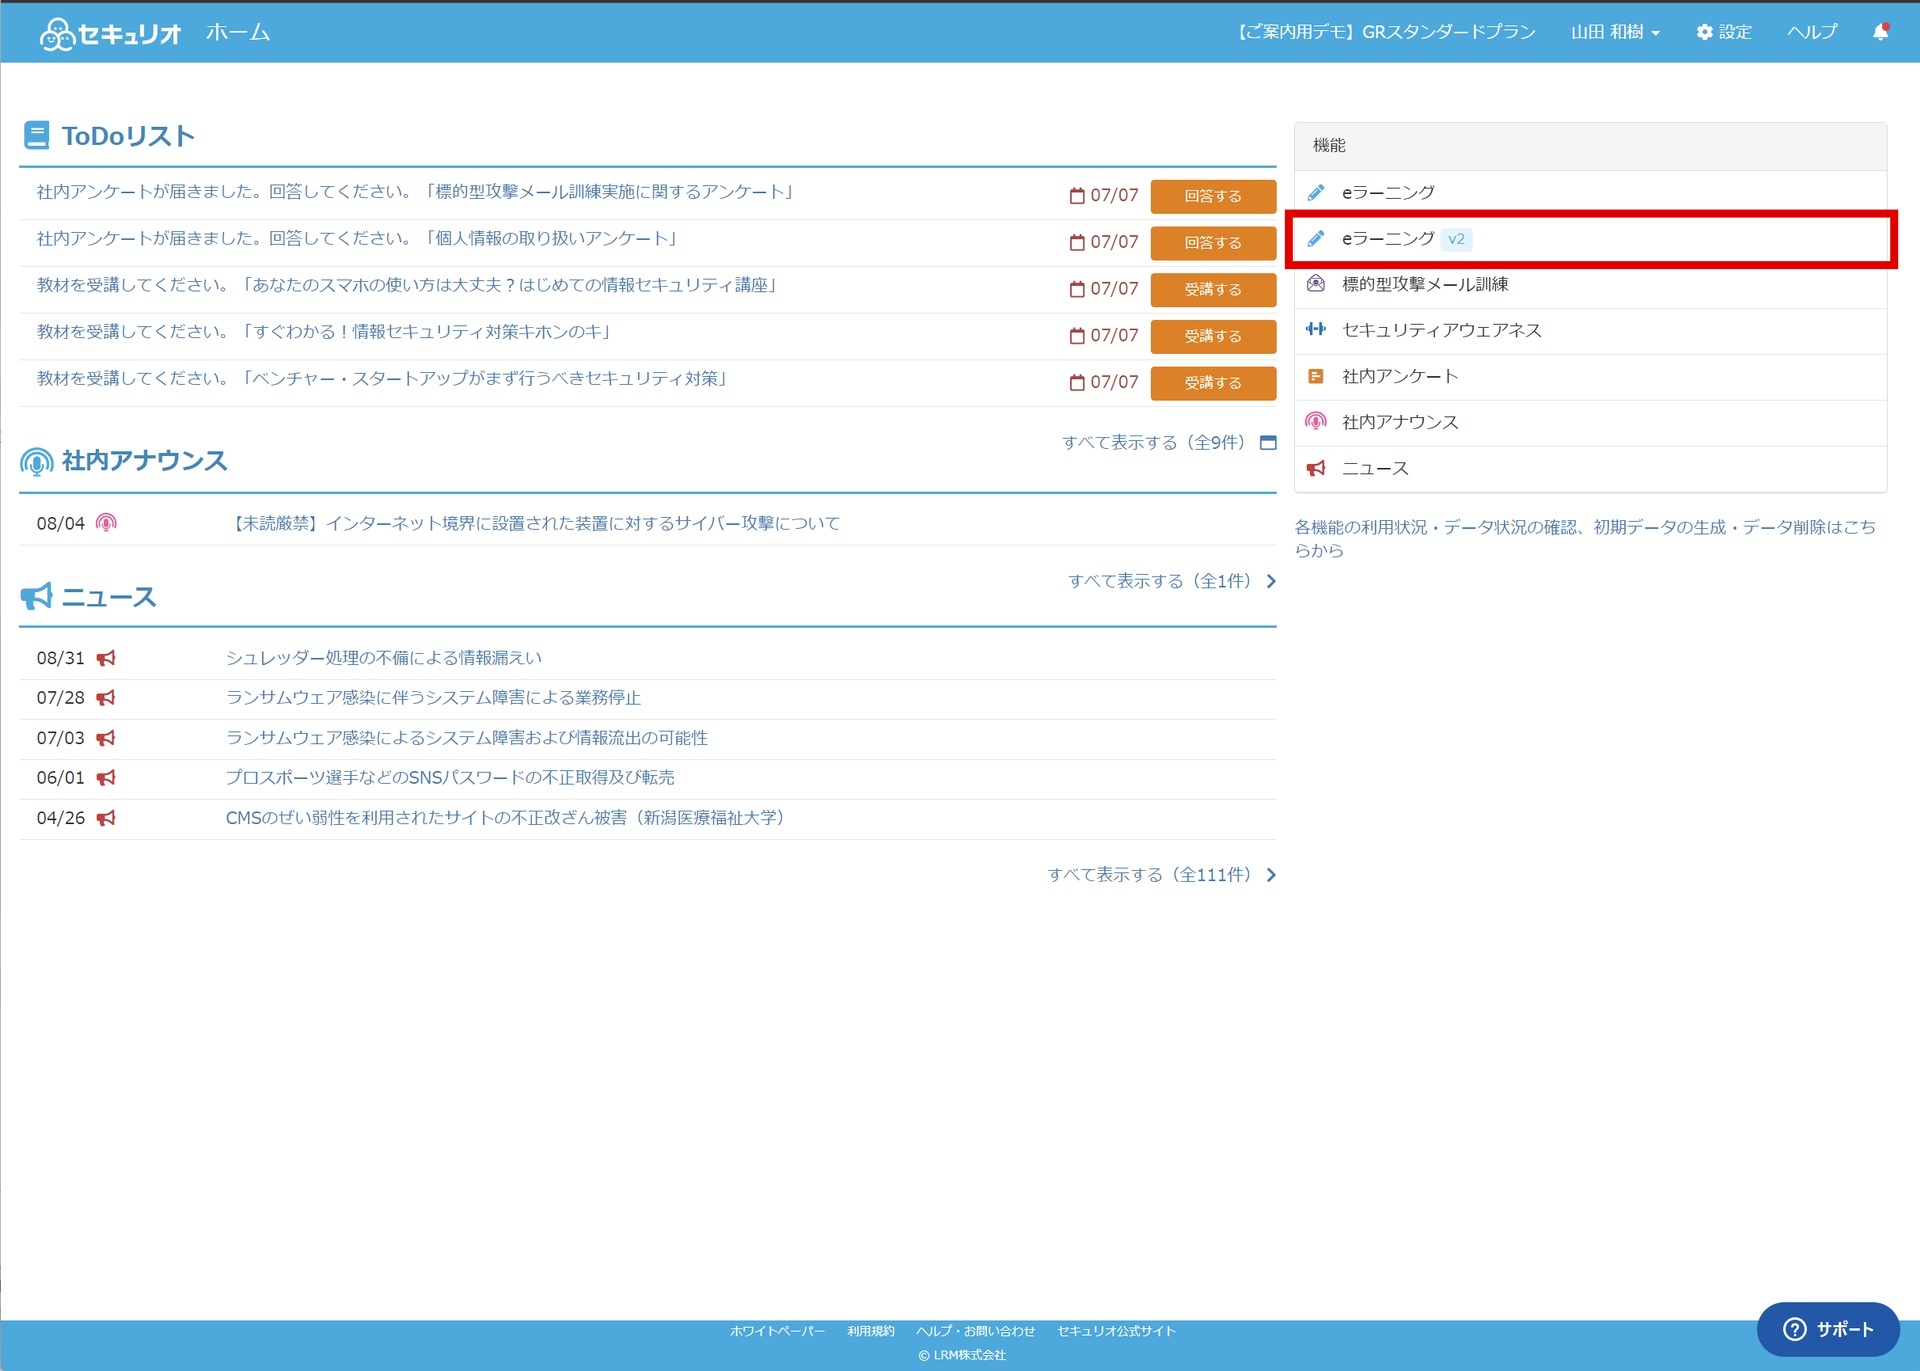The width and height of the screenshot is (1920, 1371).
Task: Click the セキュリオ cloud logo
Action: (56, 32)
